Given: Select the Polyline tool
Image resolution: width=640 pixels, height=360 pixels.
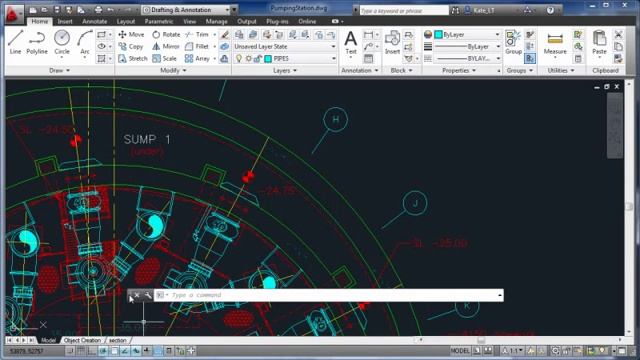Looking at the screenshot, I should pos(37,42).
